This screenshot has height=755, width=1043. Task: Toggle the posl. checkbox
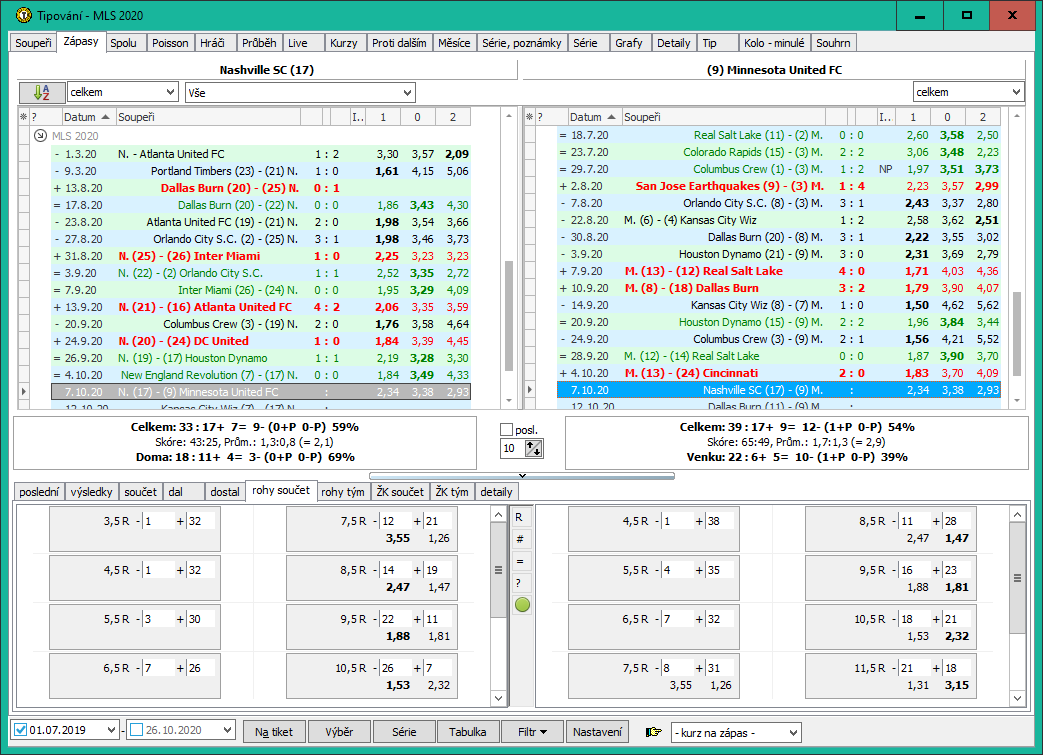click(x=506, y=430)
